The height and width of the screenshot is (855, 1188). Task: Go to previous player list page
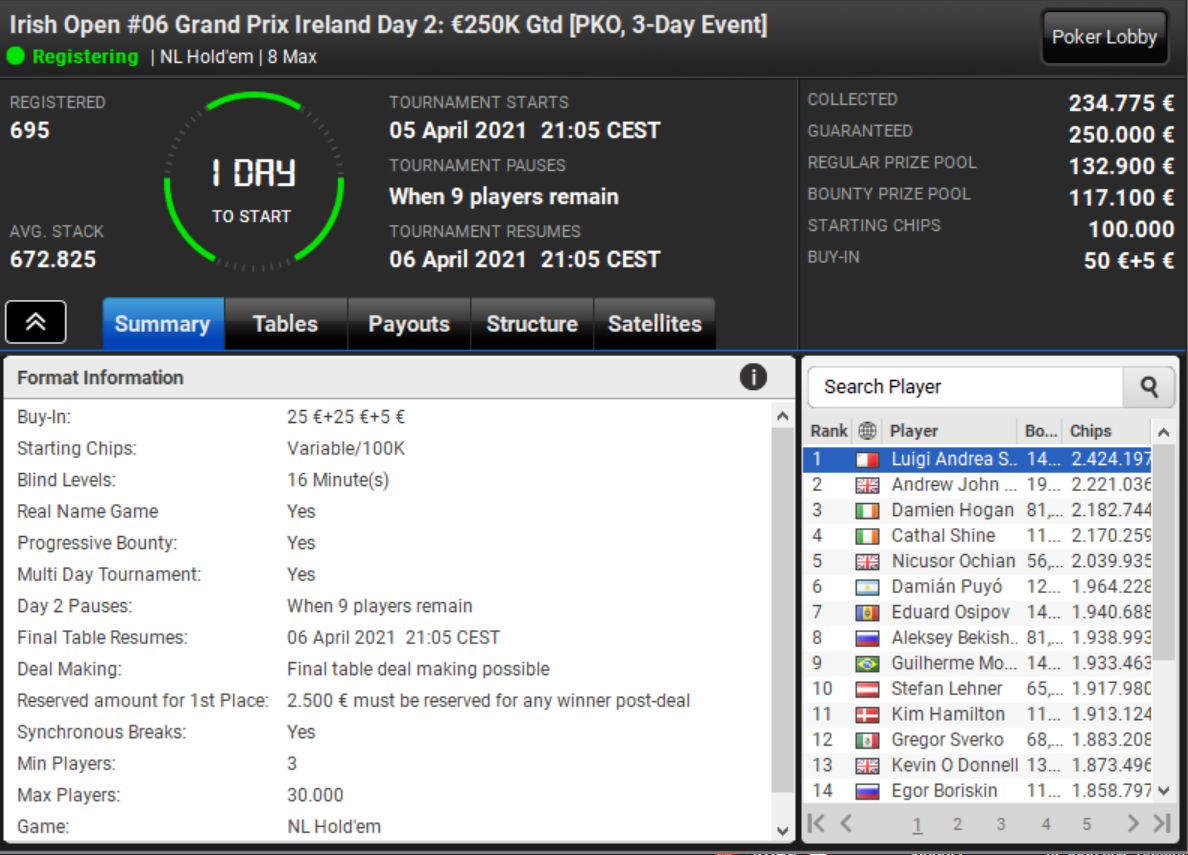846,823
